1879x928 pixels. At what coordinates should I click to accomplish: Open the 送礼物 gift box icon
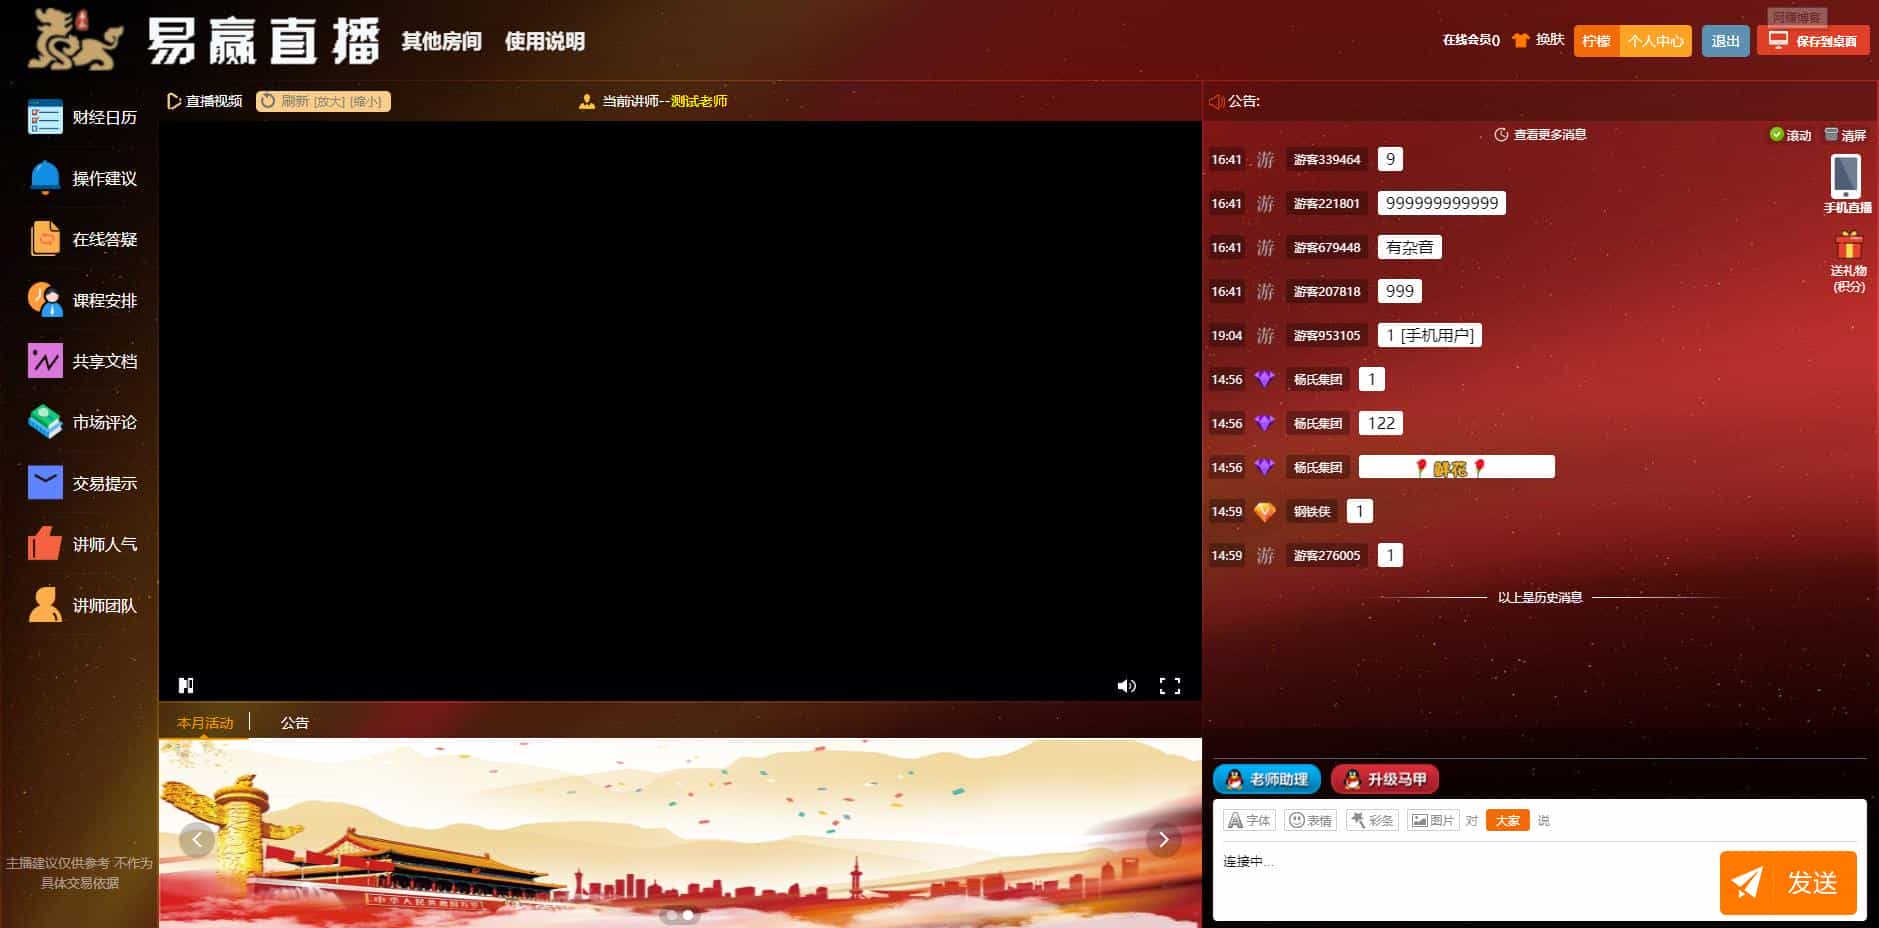click(1849, 245)
